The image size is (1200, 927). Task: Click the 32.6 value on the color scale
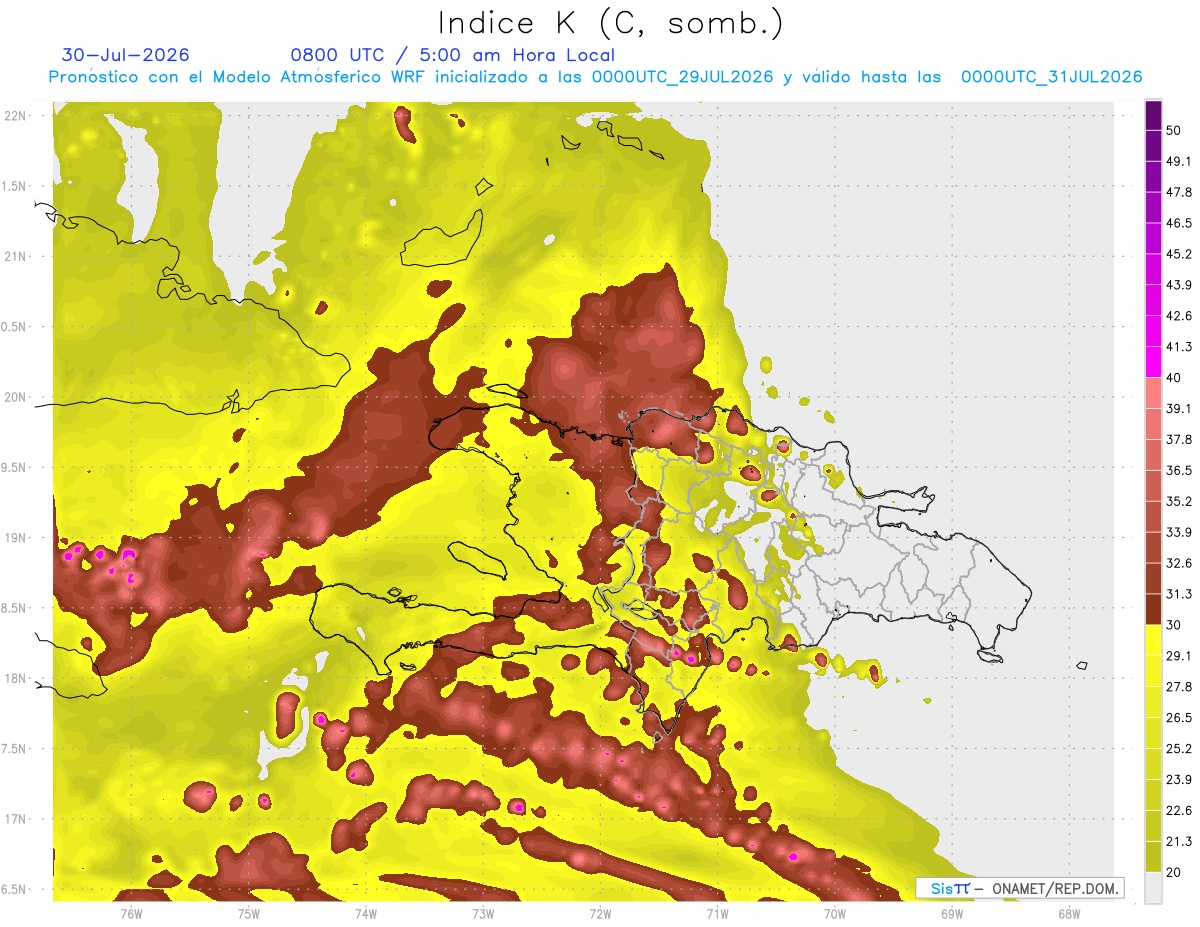pos(1179,563)
